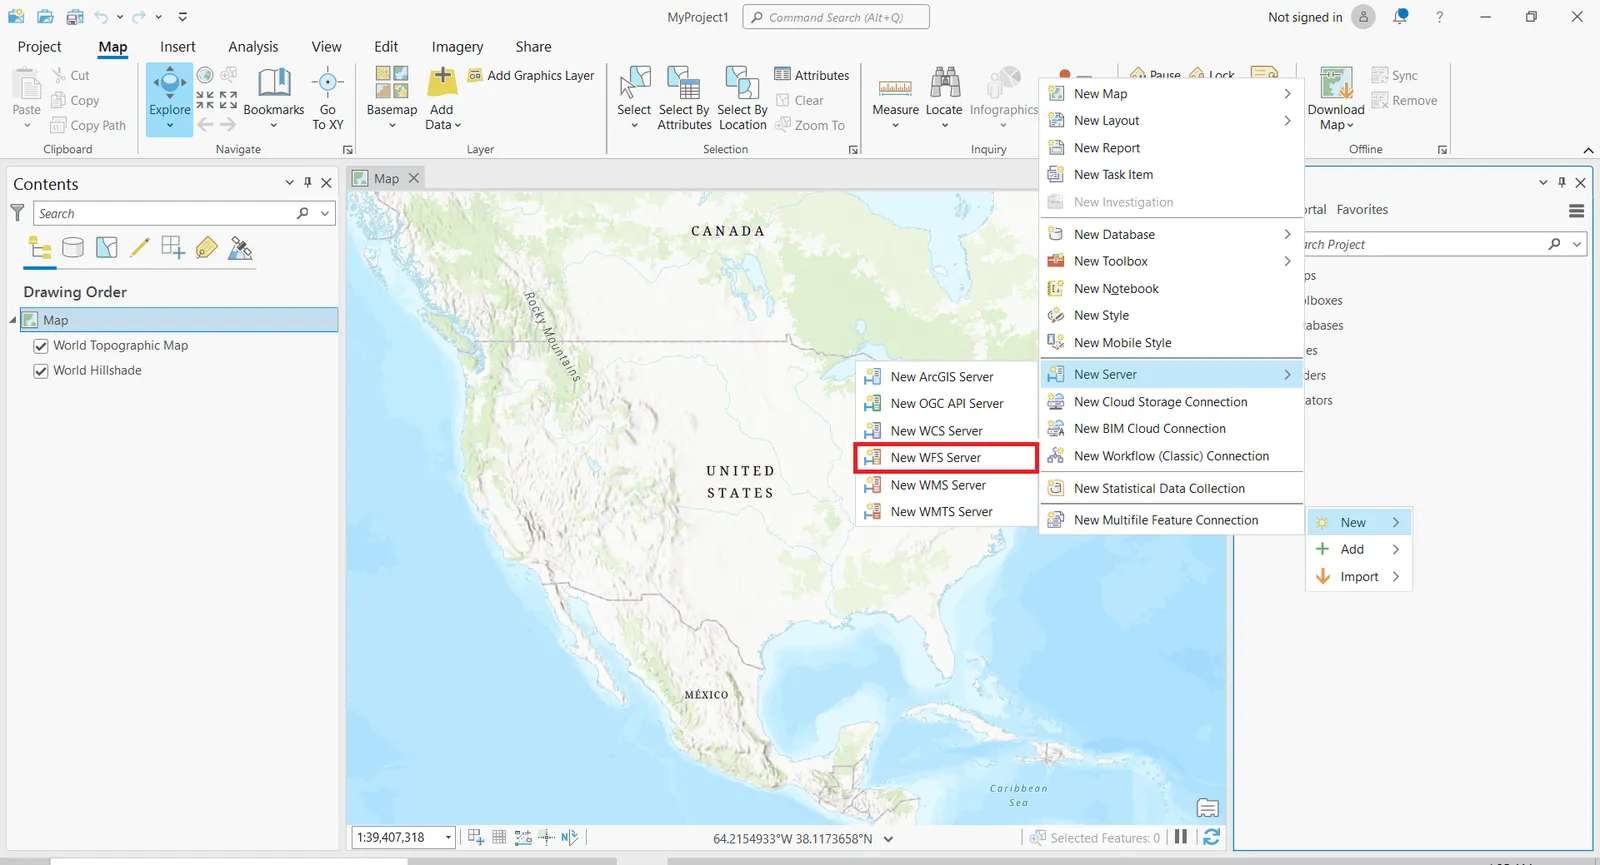Expand coordinate display units dropdown

888,839
